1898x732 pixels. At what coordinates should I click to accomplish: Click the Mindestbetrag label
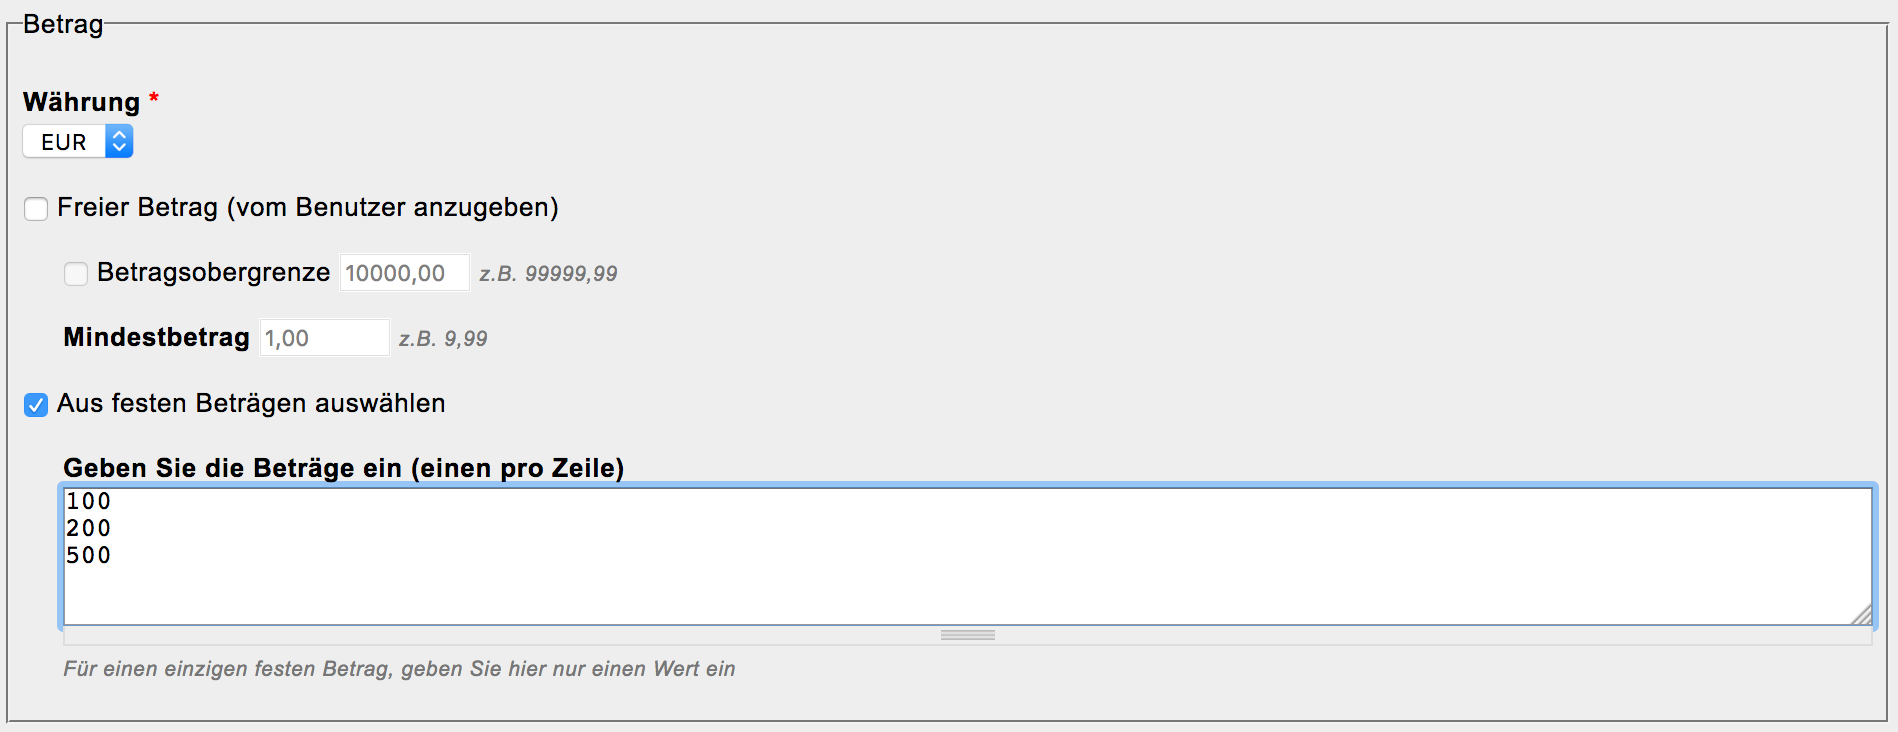click(156, 338)
